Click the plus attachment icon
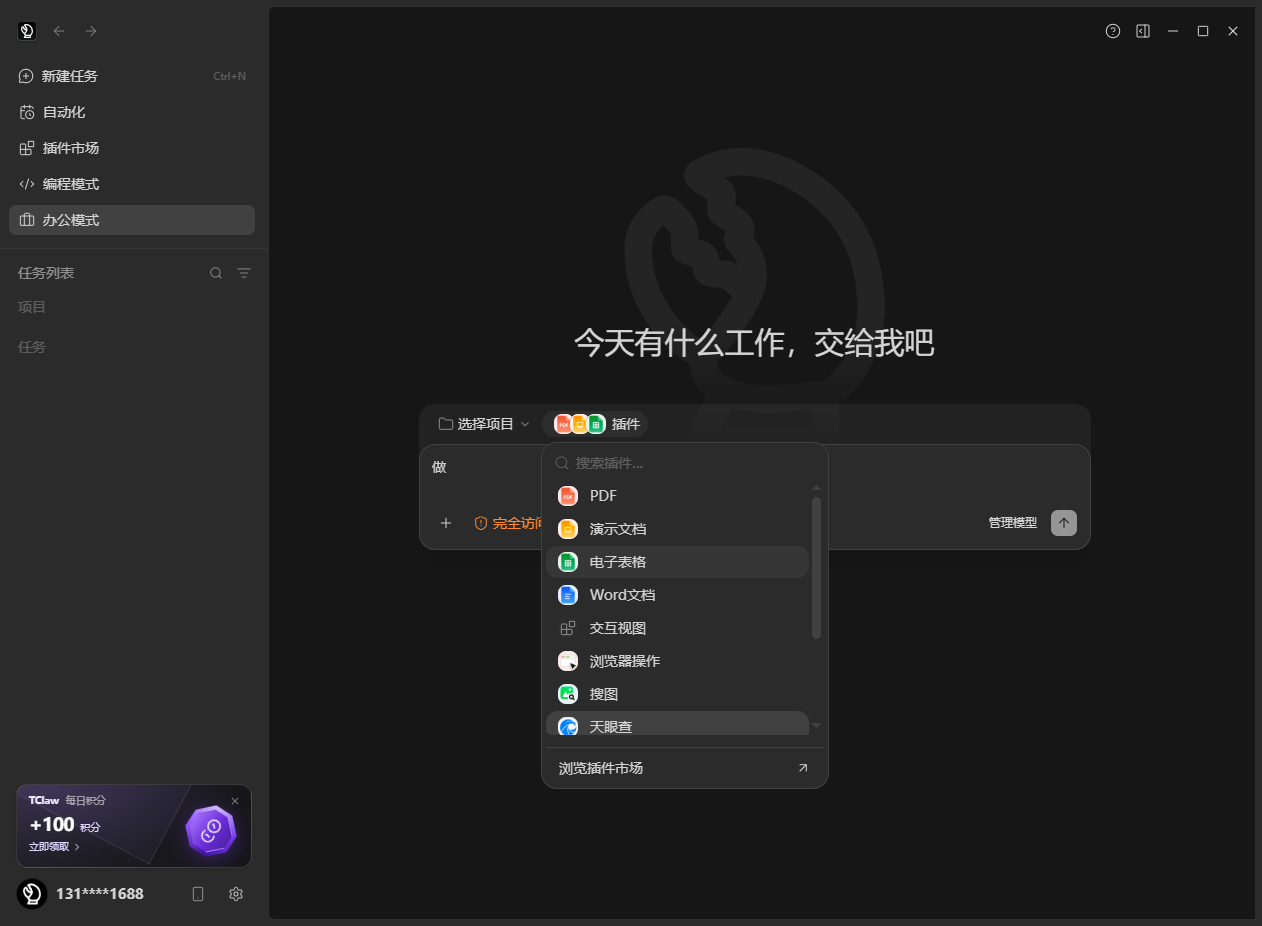 pyautogui.click(x=446, y=523)
